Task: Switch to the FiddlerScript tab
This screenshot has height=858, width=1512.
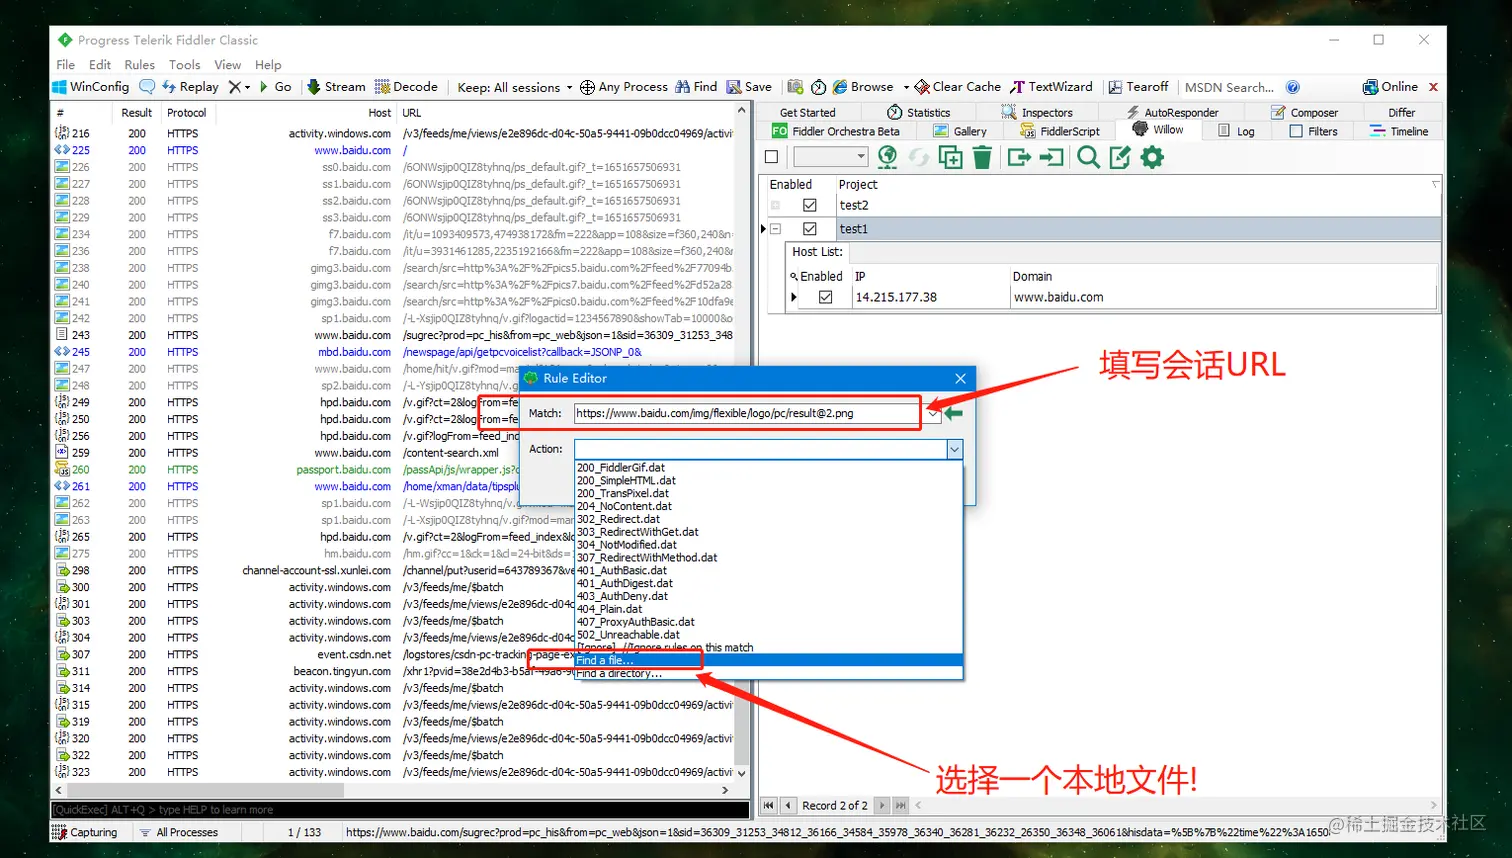Action: [1060, 131]
